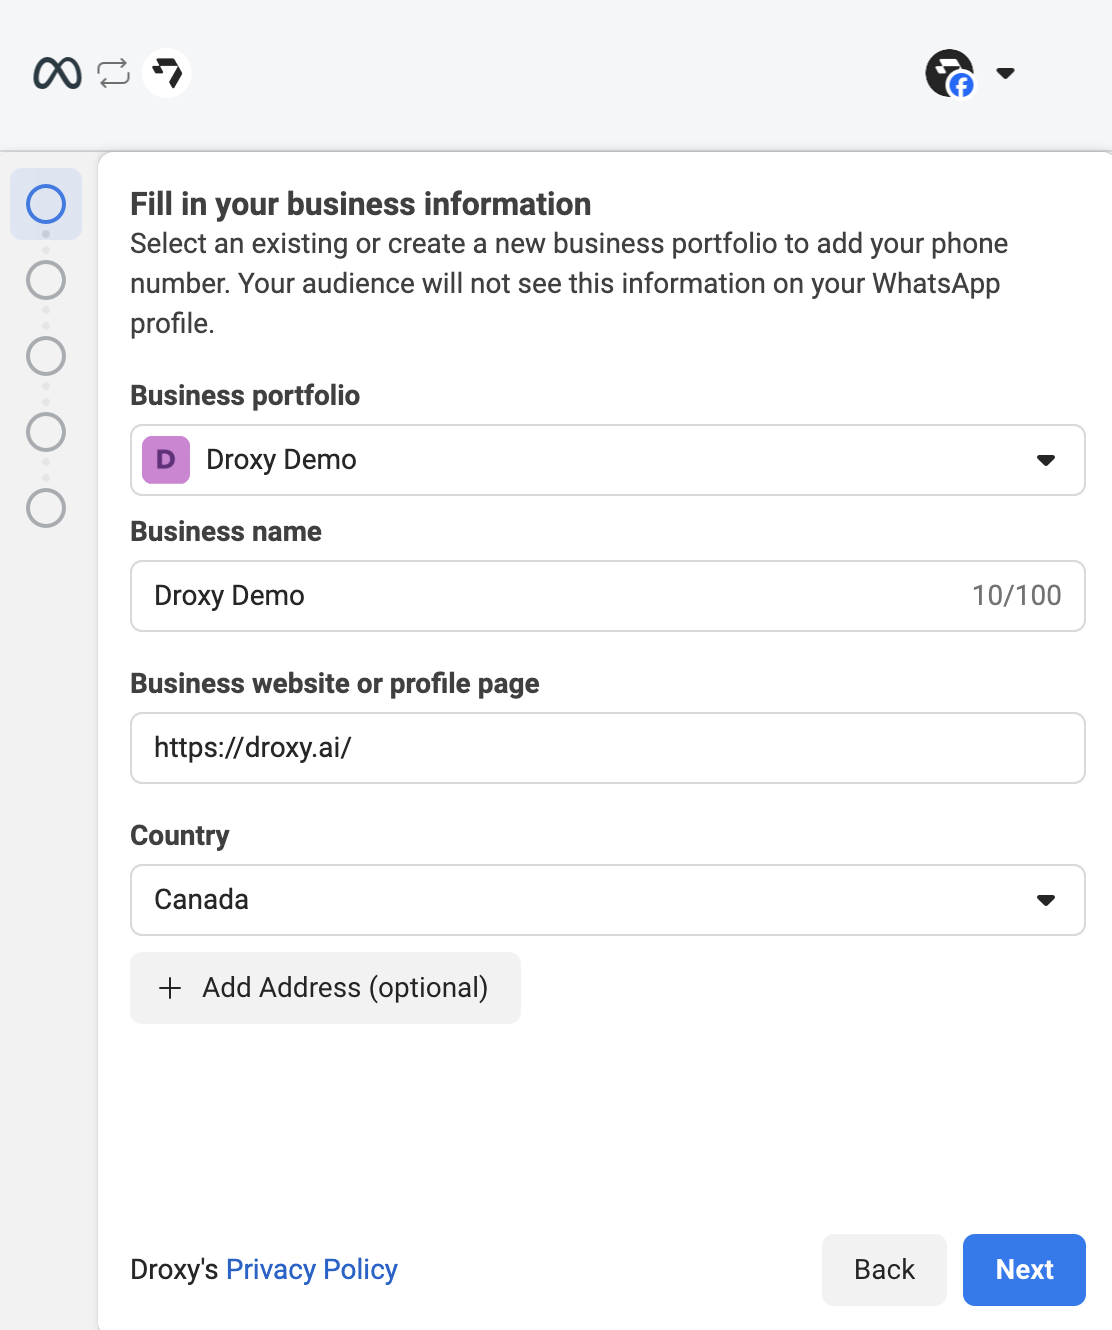Open Droxy's Privacy Policy link
The width and height of the screenshot is (1112, 1330).
[x=312, y=1269]
